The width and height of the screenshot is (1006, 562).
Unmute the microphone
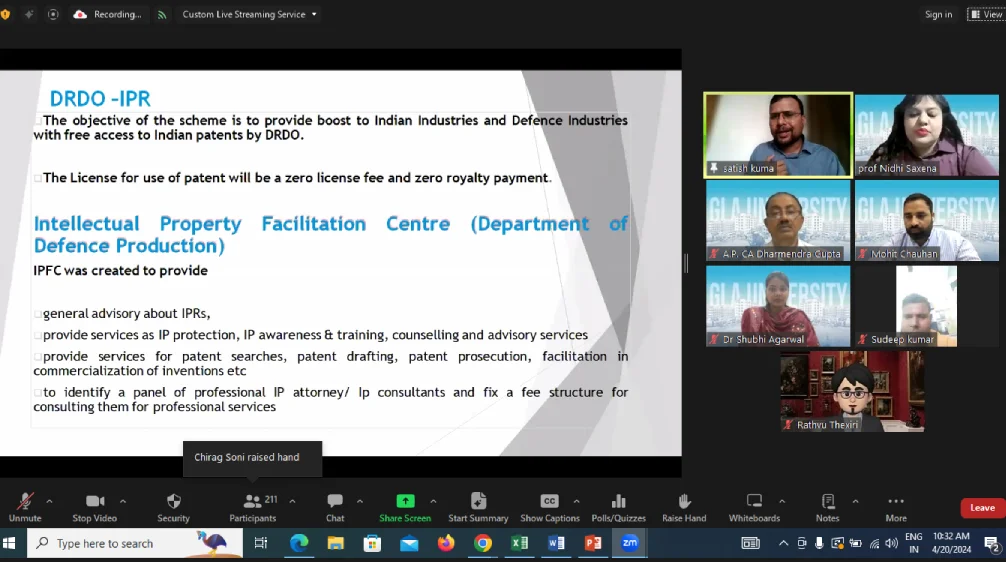25,506
